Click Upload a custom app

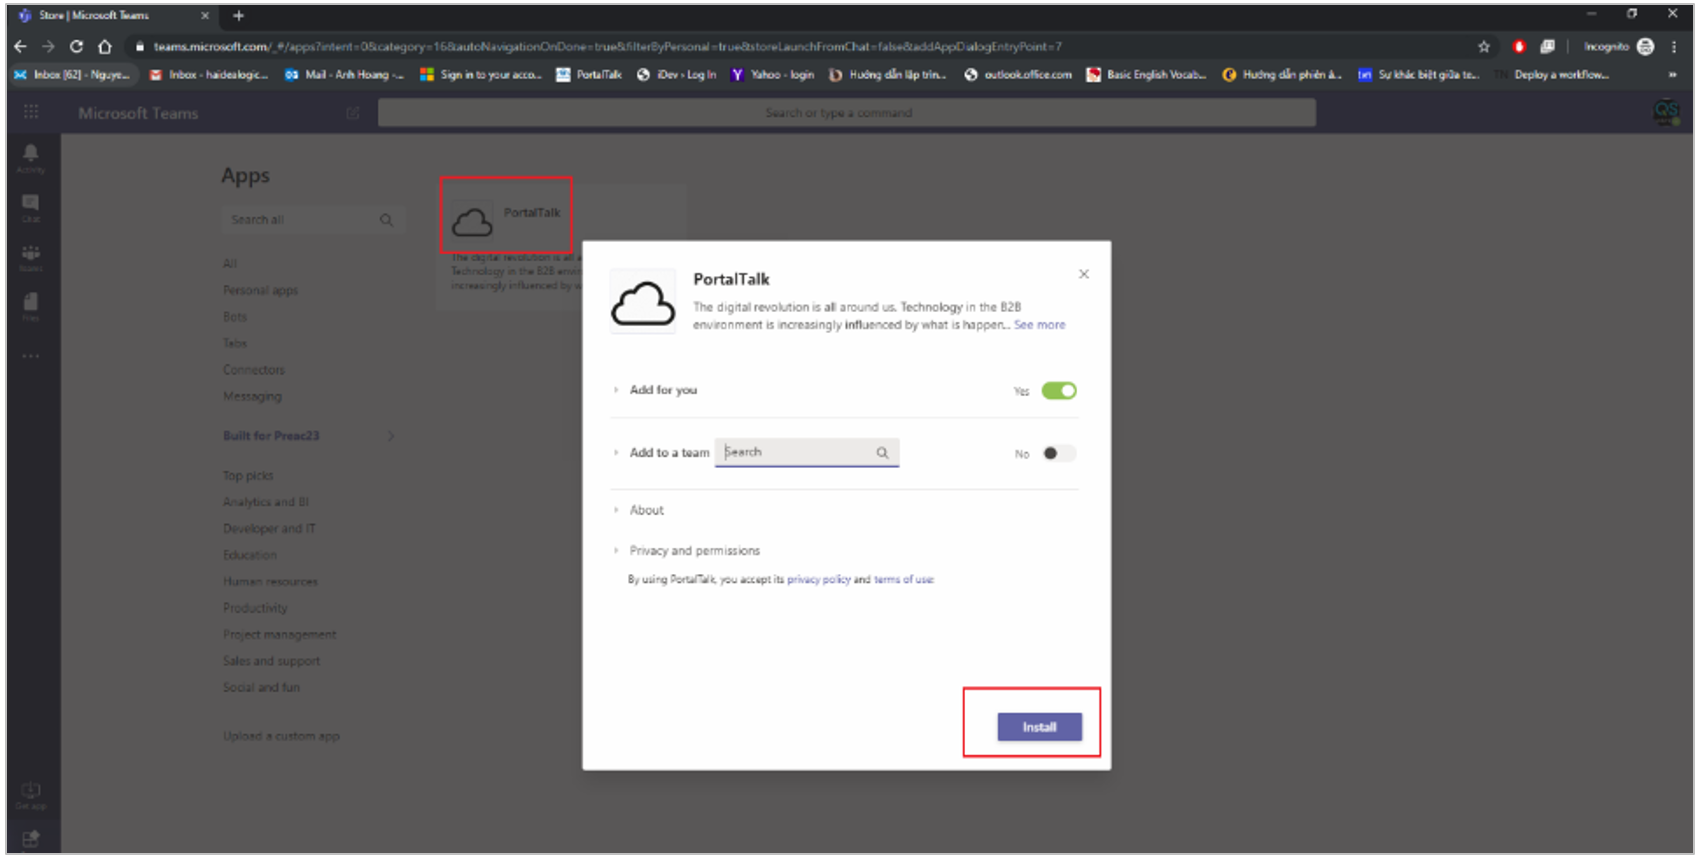click(281, 736)
